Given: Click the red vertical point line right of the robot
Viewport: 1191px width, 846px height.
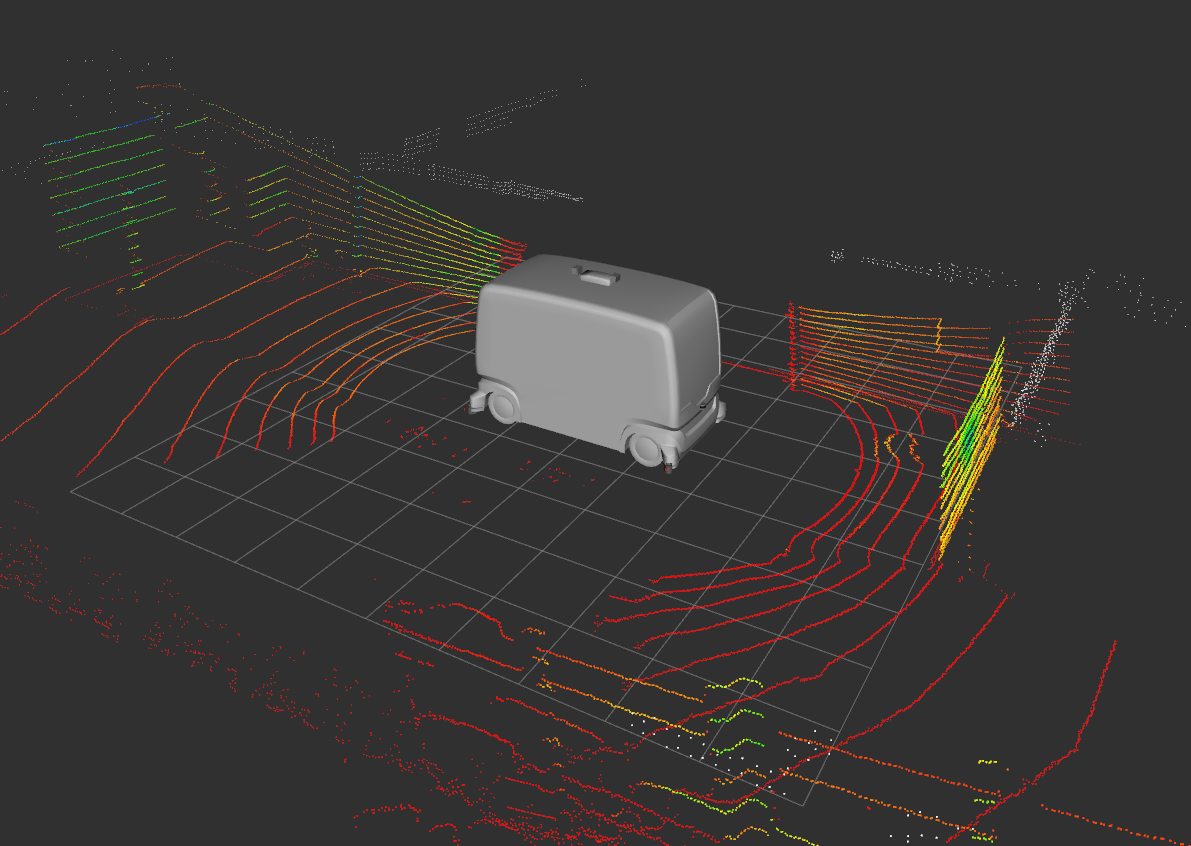Looking at the screenshot, I should 791,345.
